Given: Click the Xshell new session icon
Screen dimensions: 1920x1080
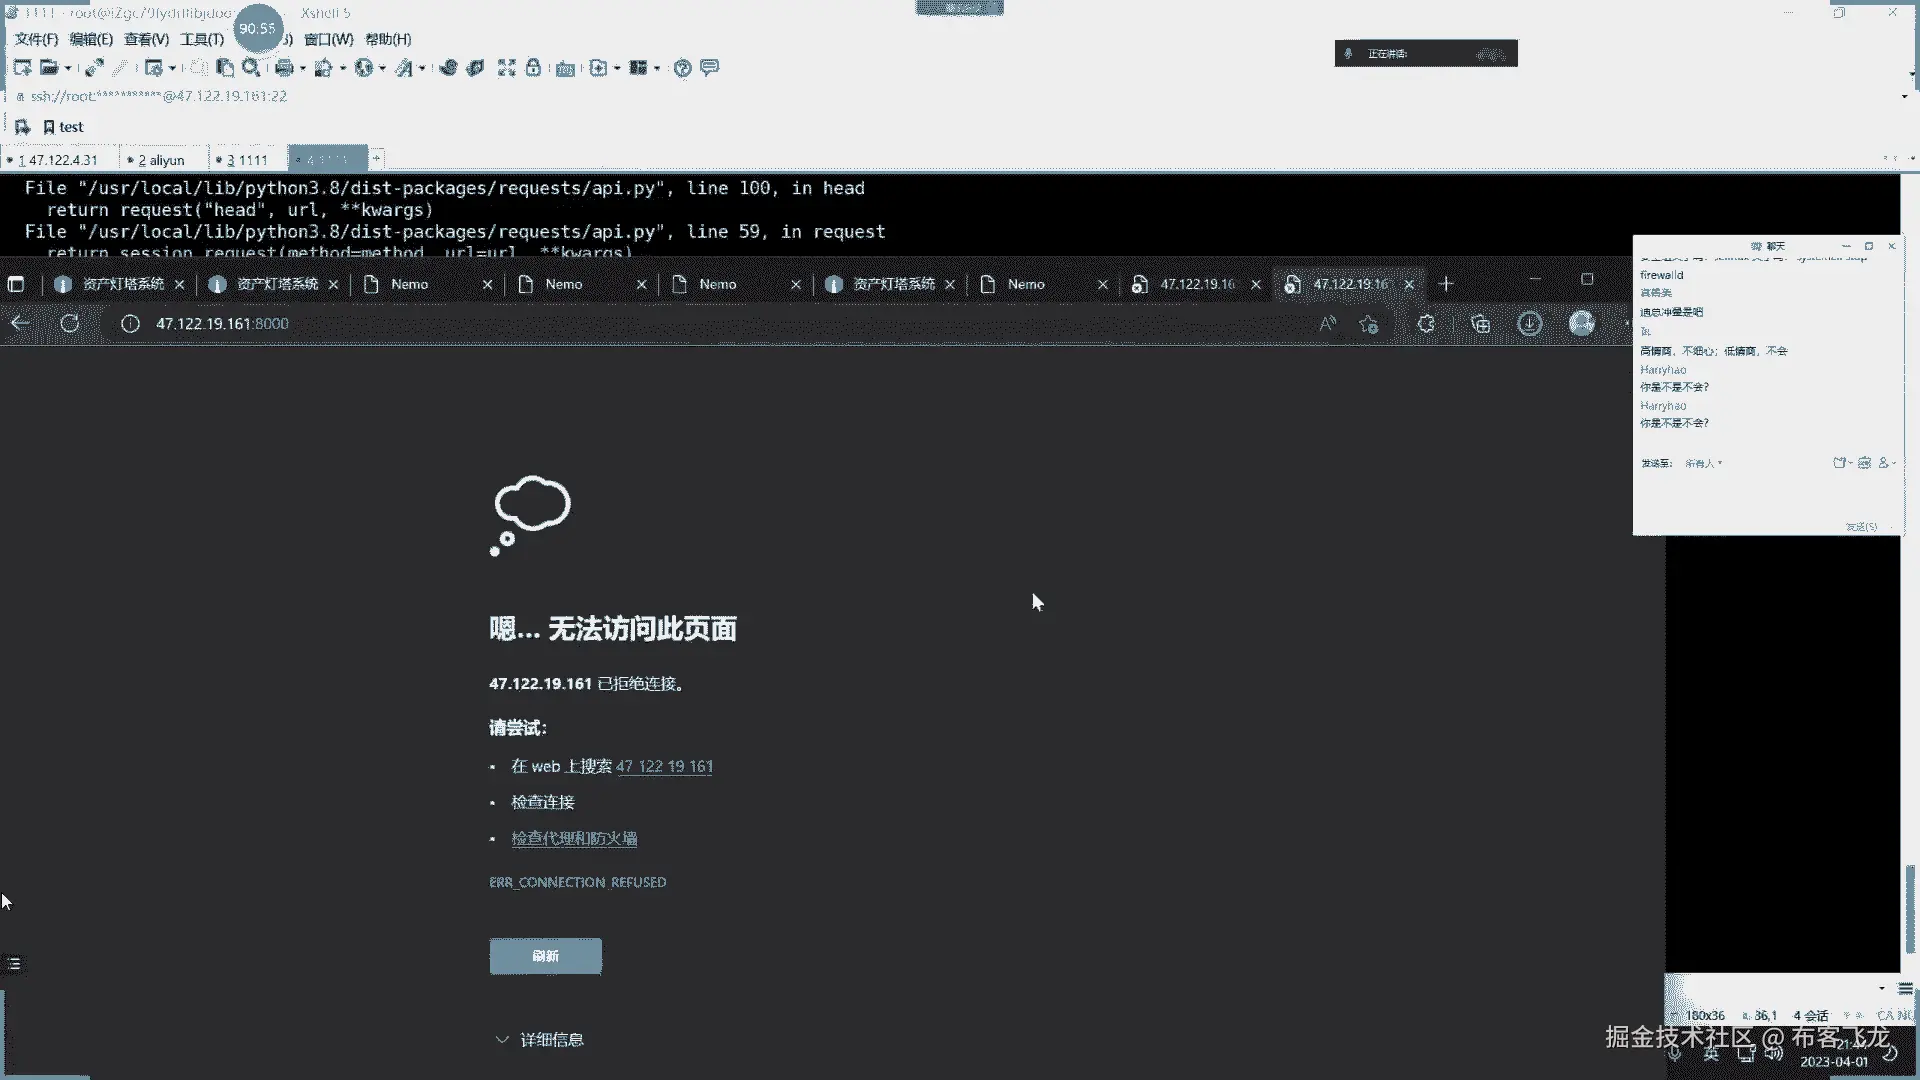Looking at the screenshot, I should pyautogui.click(x=22, y=68).
